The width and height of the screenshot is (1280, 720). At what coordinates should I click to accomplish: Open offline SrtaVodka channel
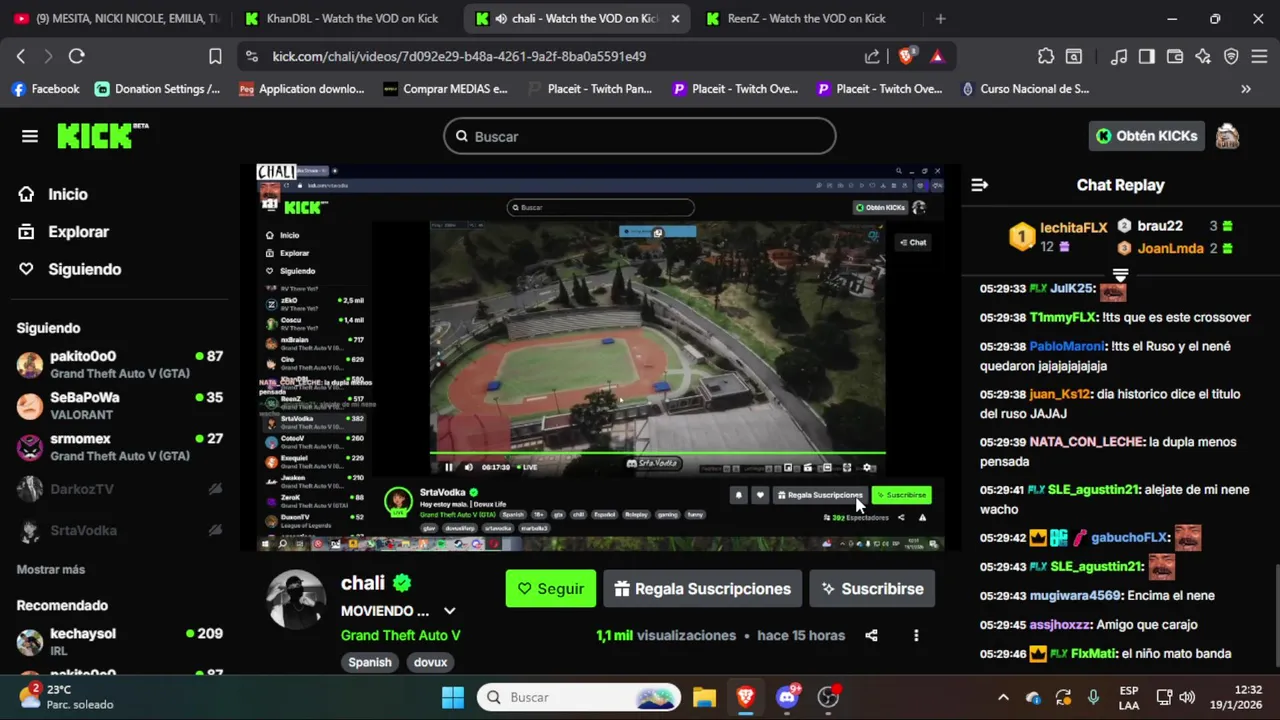[x=120, y=531]
